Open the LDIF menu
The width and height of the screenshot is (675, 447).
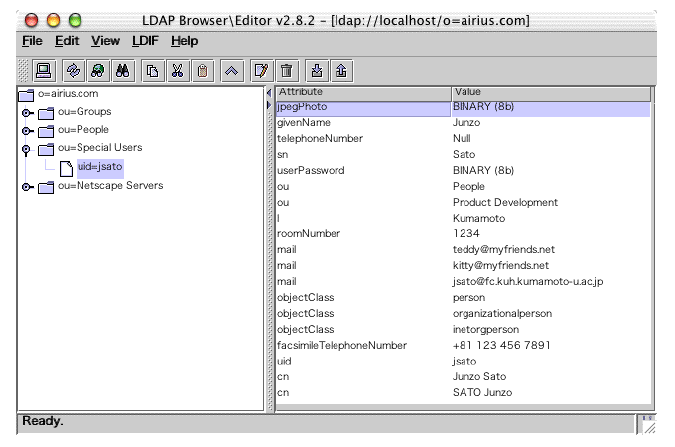click(x=146, y=41)
